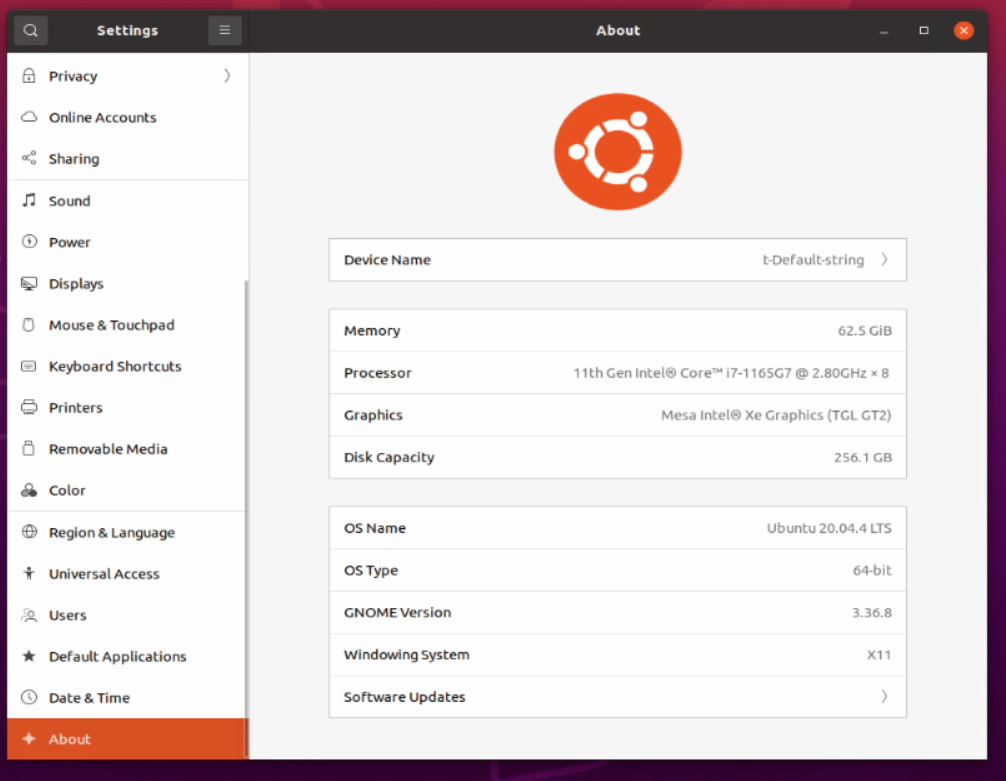This screenshot has height=781, width=1006.
Task: Click the Universal Access person icon
Action: (x=29, y=573)
